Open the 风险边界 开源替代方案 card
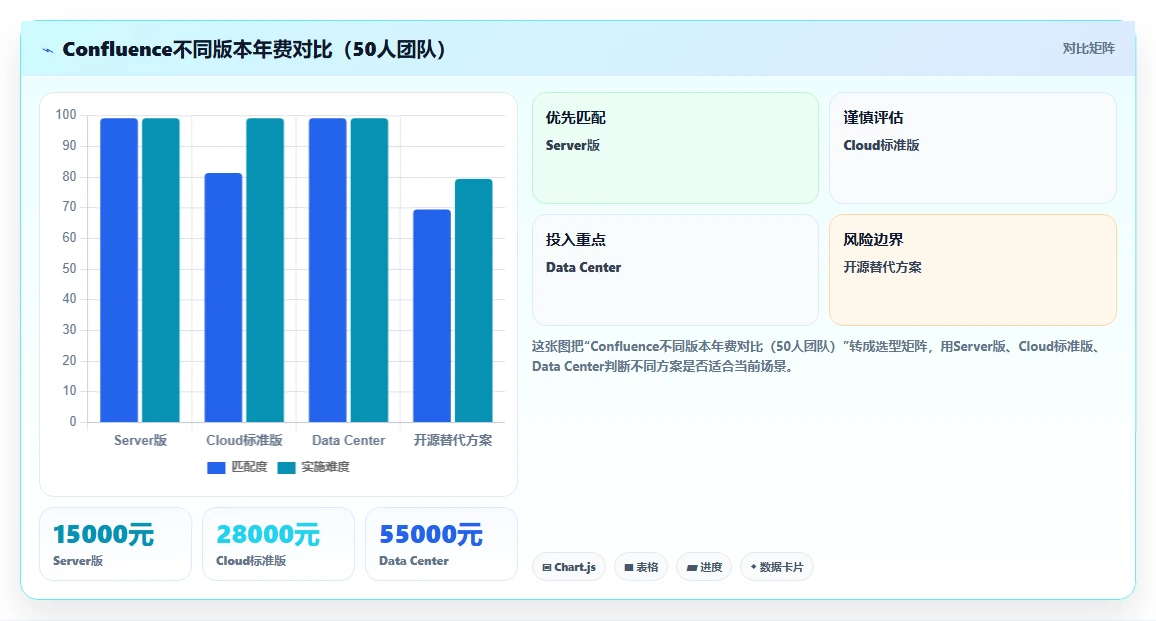This screenshot has width=1156, height=621. click(972, 270)
